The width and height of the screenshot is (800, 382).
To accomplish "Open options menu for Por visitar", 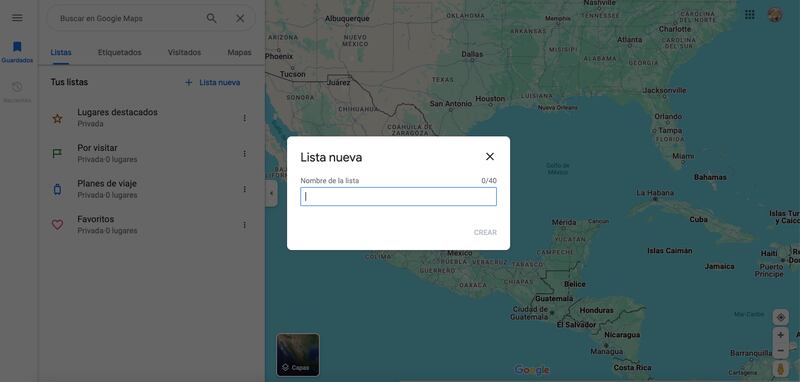I will (244, 154).
